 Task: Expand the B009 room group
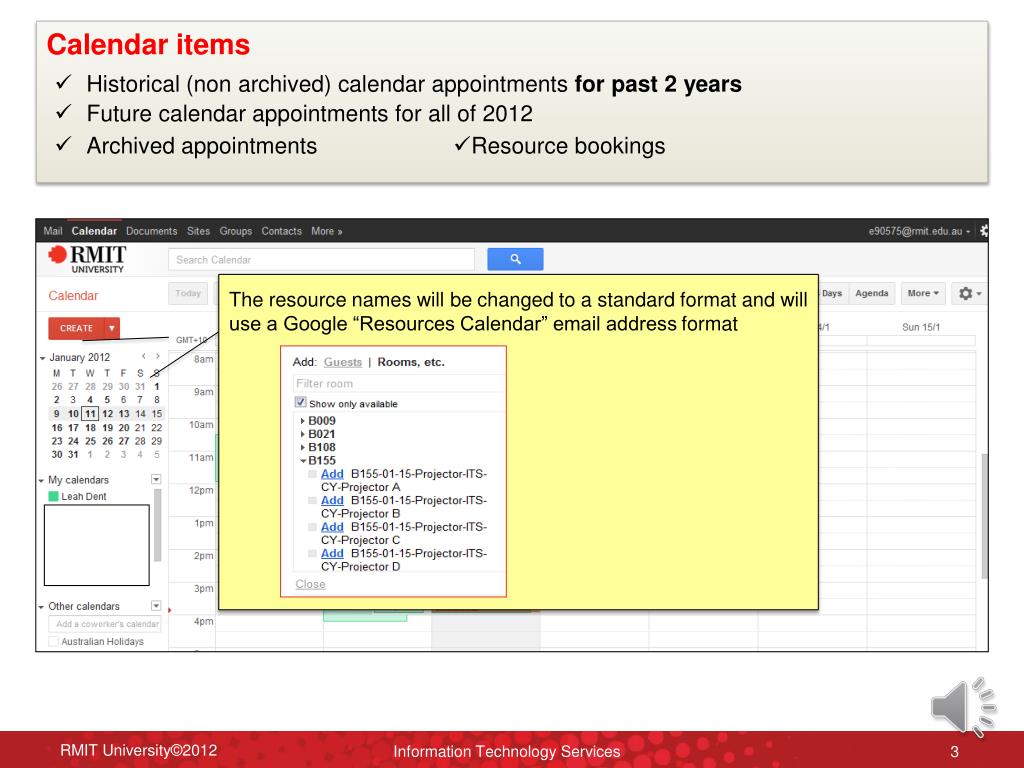click(x=302, y=421)
